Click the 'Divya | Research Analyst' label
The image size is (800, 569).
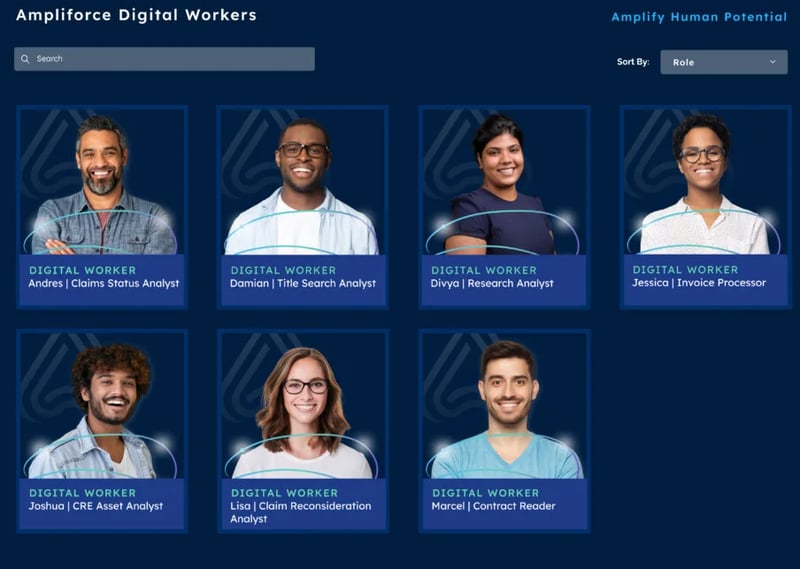pyautogui.click(x=492, y=284)
